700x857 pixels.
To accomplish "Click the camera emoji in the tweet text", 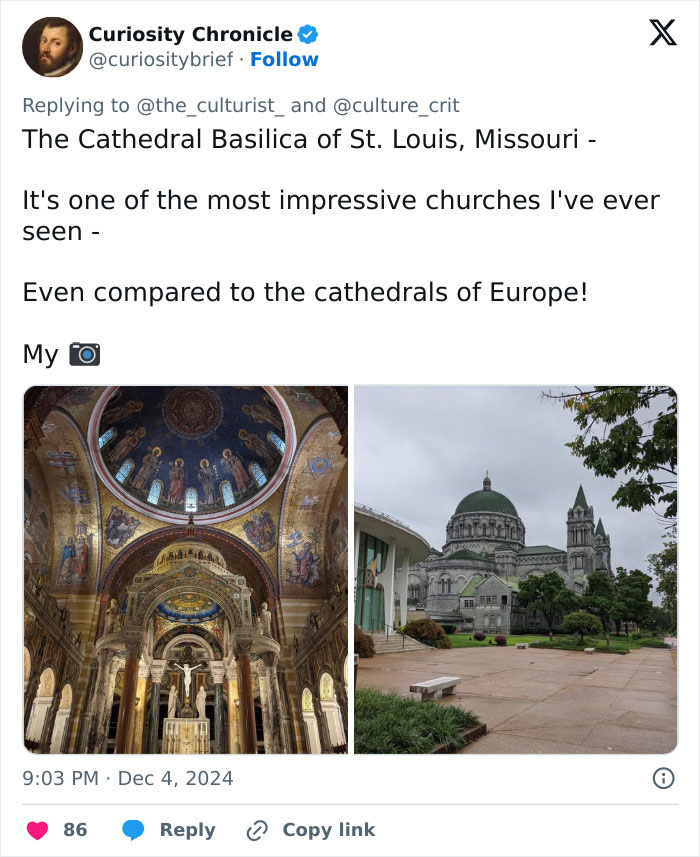I will click(84, 352).
